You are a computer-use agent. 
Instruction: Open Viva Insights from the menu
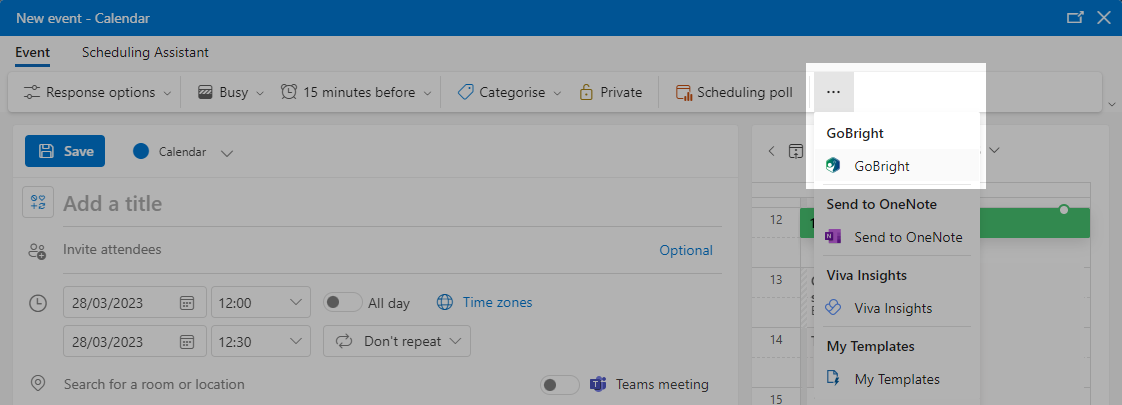coord(896,308)
